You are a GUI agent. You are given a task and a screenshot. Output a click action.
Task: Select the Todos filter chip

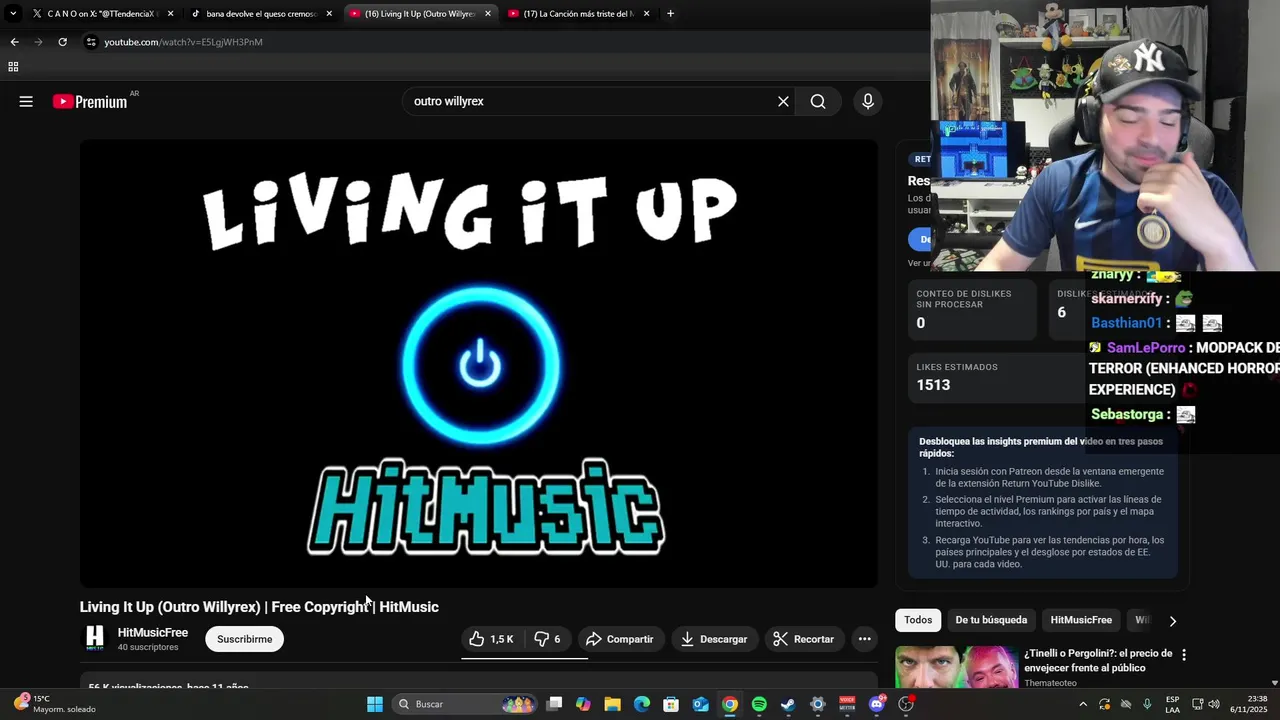click(x=918, y=620)
